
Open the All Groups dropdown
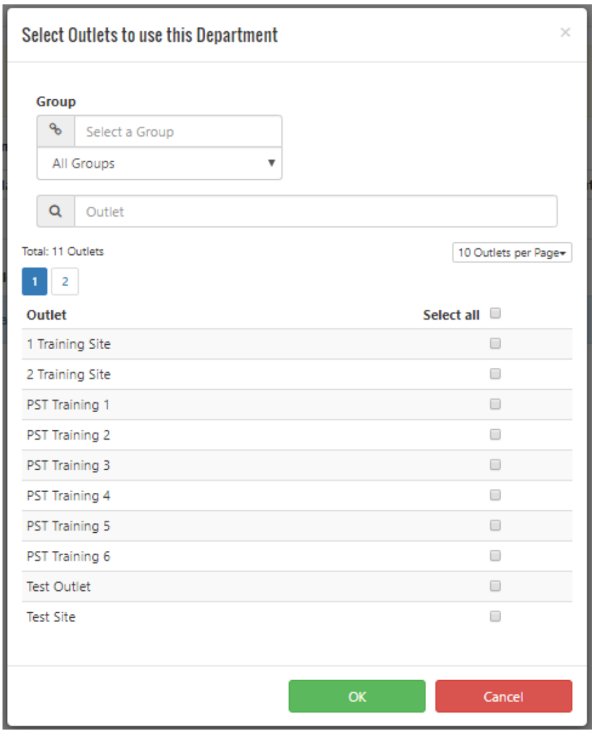[159, 163]
